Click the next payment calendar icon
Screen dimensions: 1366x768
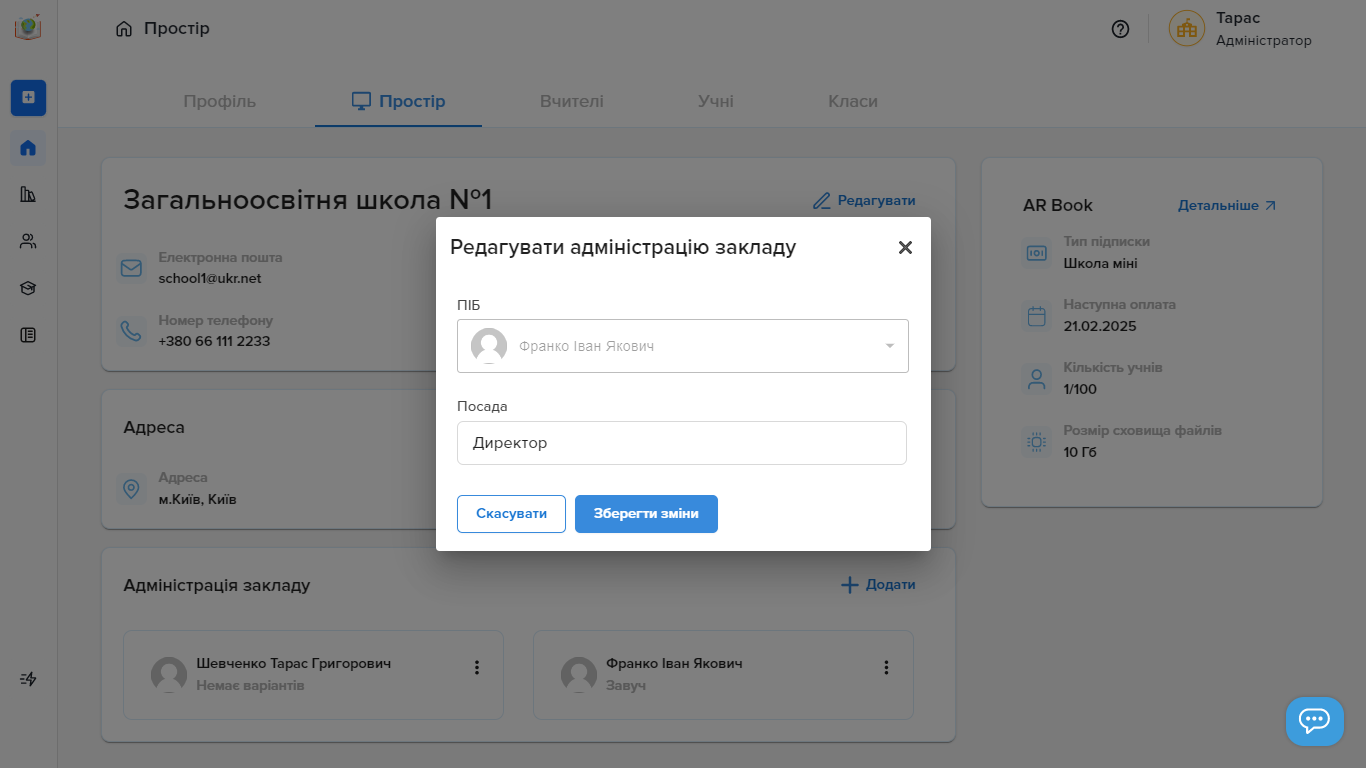click(x=1037, y=316)
